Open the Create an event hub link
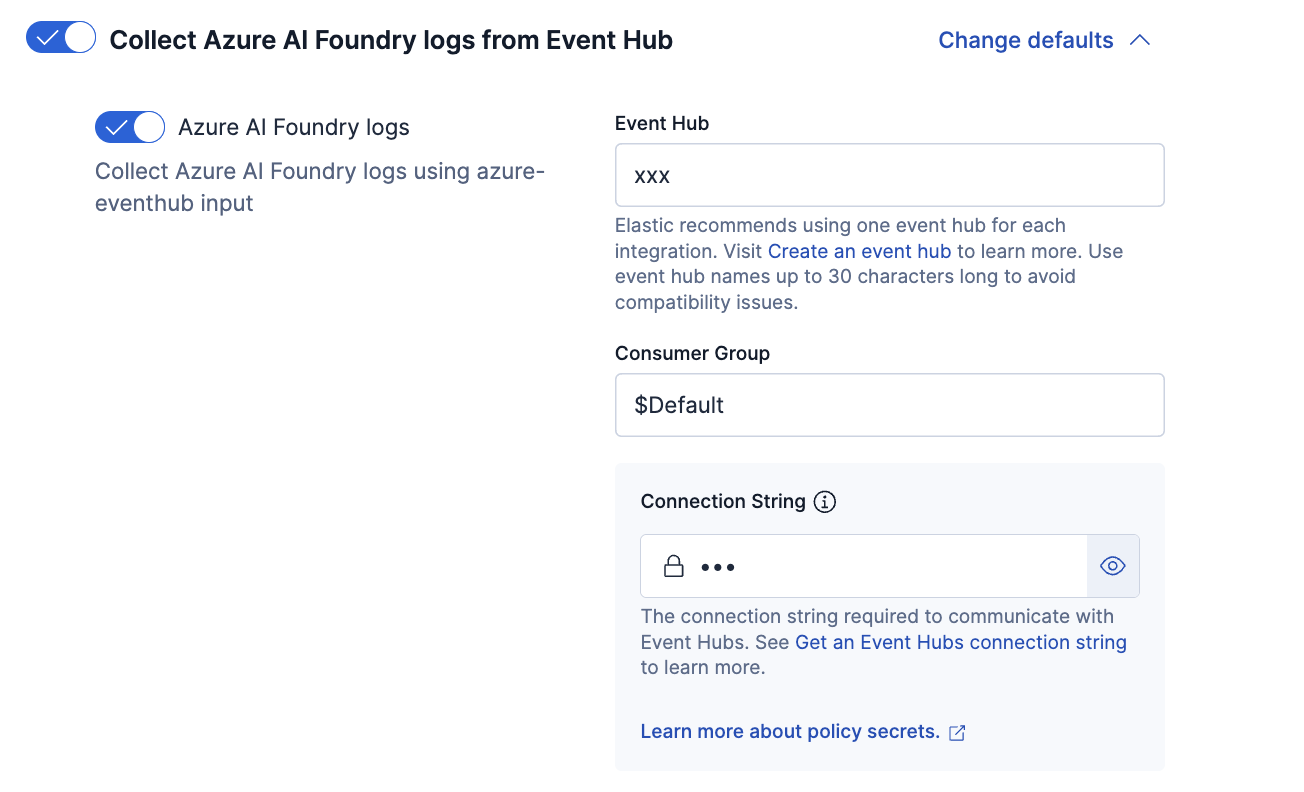This screenshot has height=792, width=1304. [859, 251]
